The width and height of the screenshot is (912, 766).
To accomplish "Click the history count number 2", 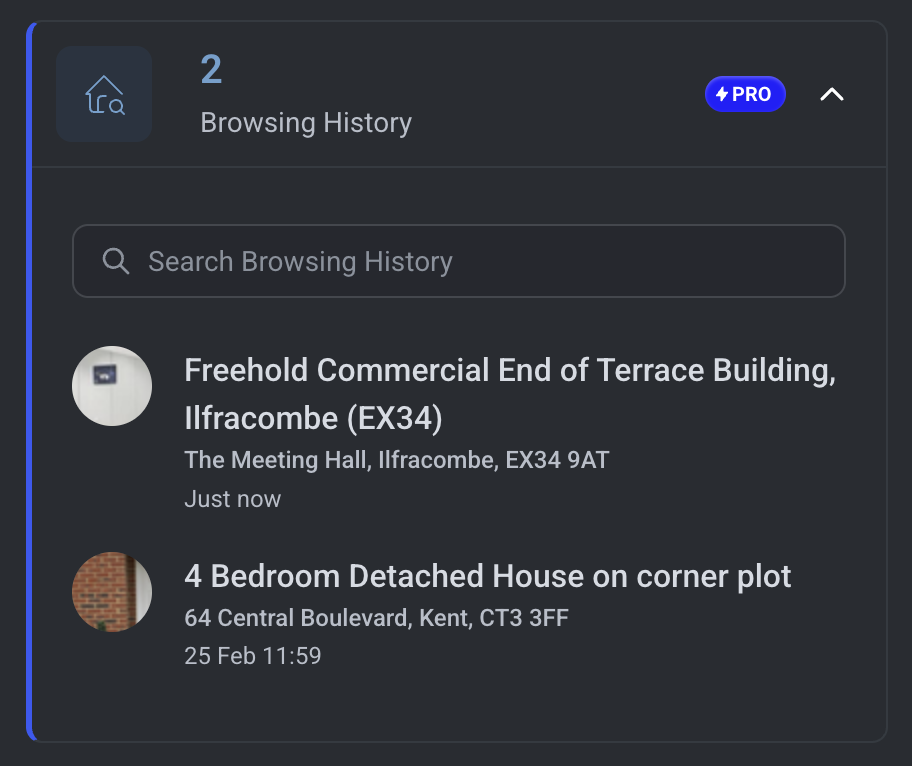I will (x=211, y=70).
